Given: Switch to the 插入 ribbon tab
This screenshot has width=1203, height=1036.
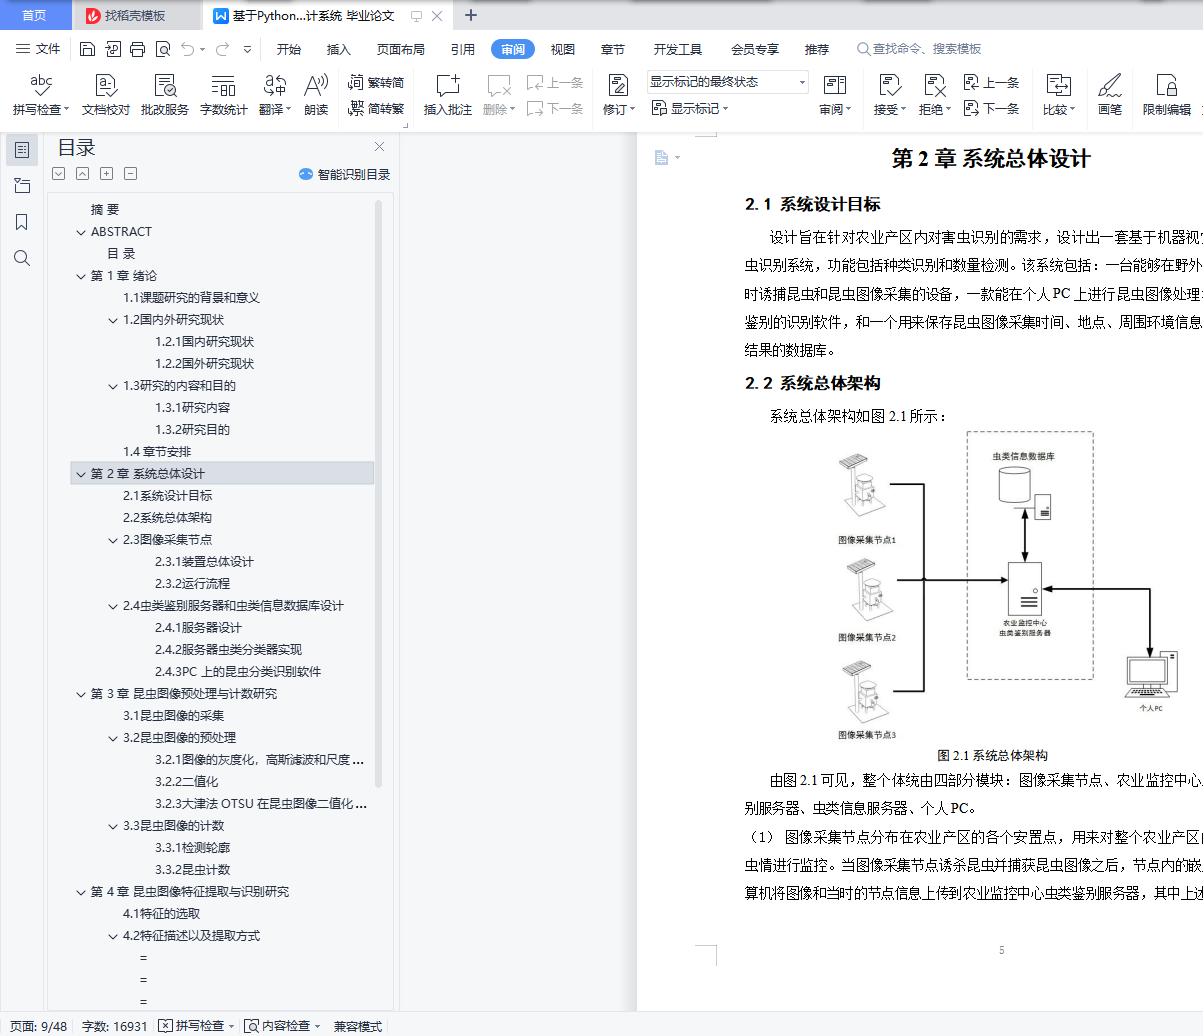Looking at the screenshot, I should (339, 49).
